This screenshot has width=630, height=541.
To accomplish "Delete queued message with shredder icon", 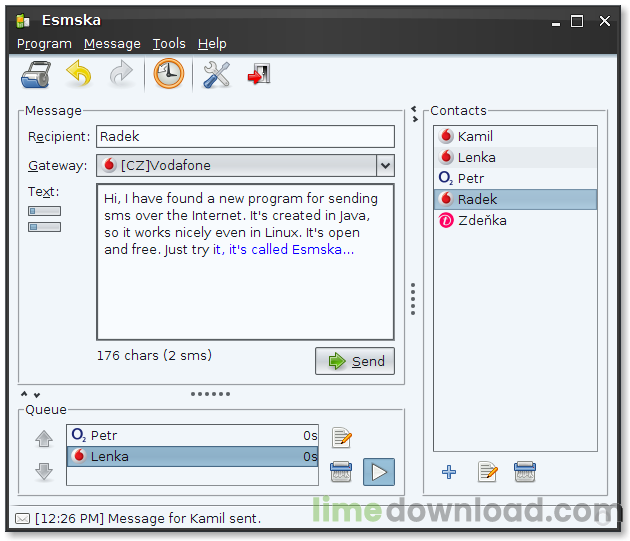I will pos(341,472).
